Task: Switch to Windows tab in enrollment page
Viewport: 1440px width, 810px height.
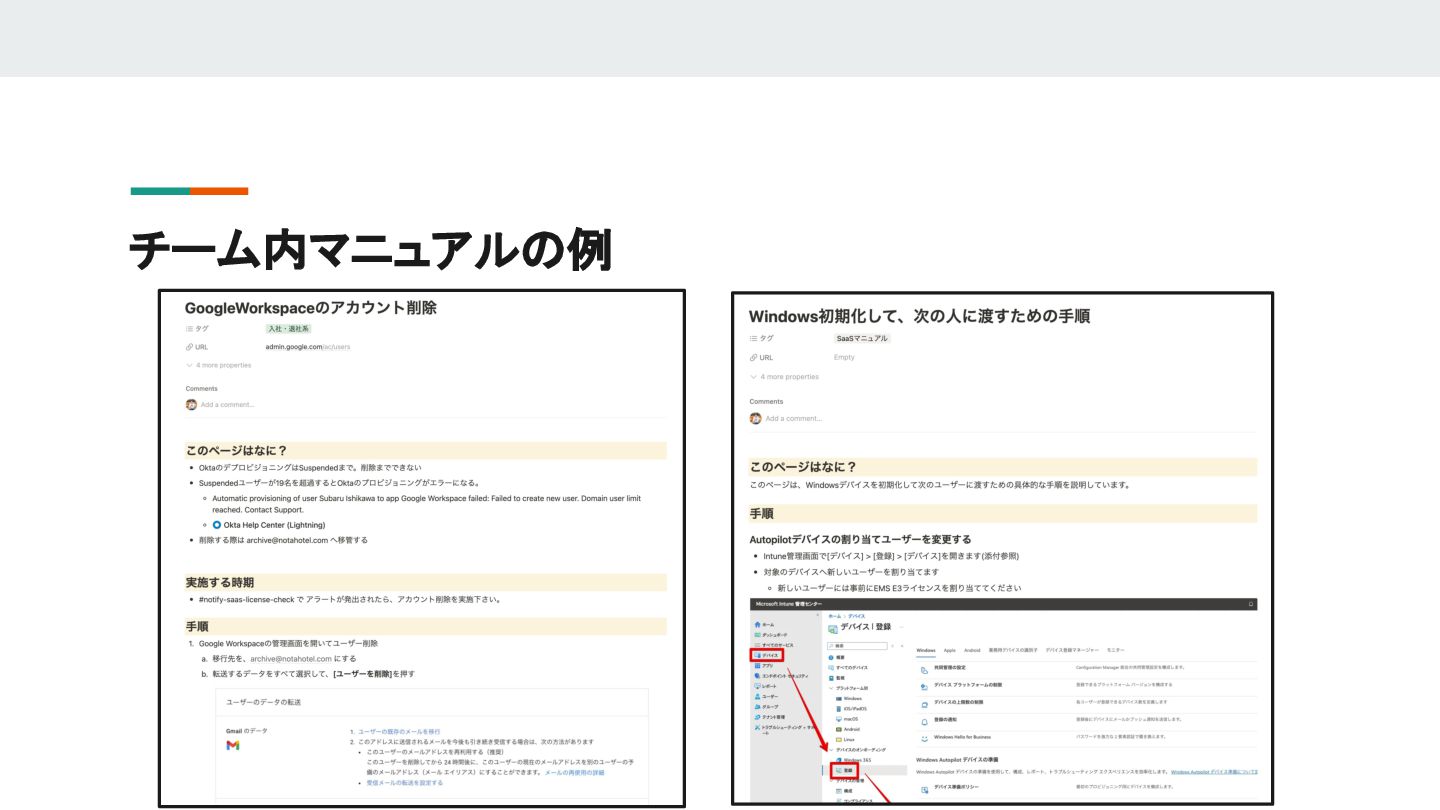Action: [926, 650]
